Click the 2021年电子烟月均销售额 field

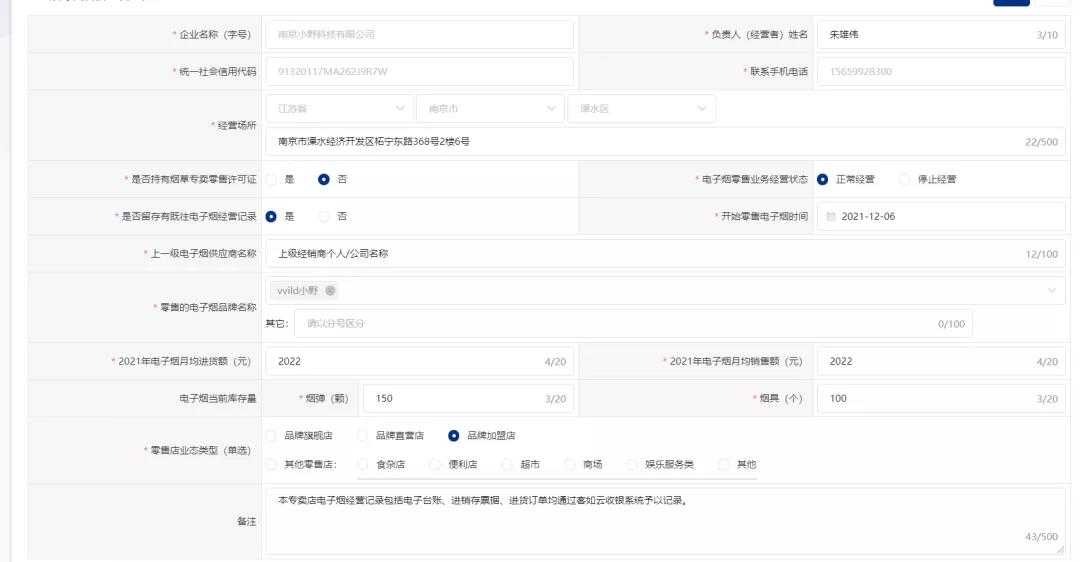click(941, 361)
